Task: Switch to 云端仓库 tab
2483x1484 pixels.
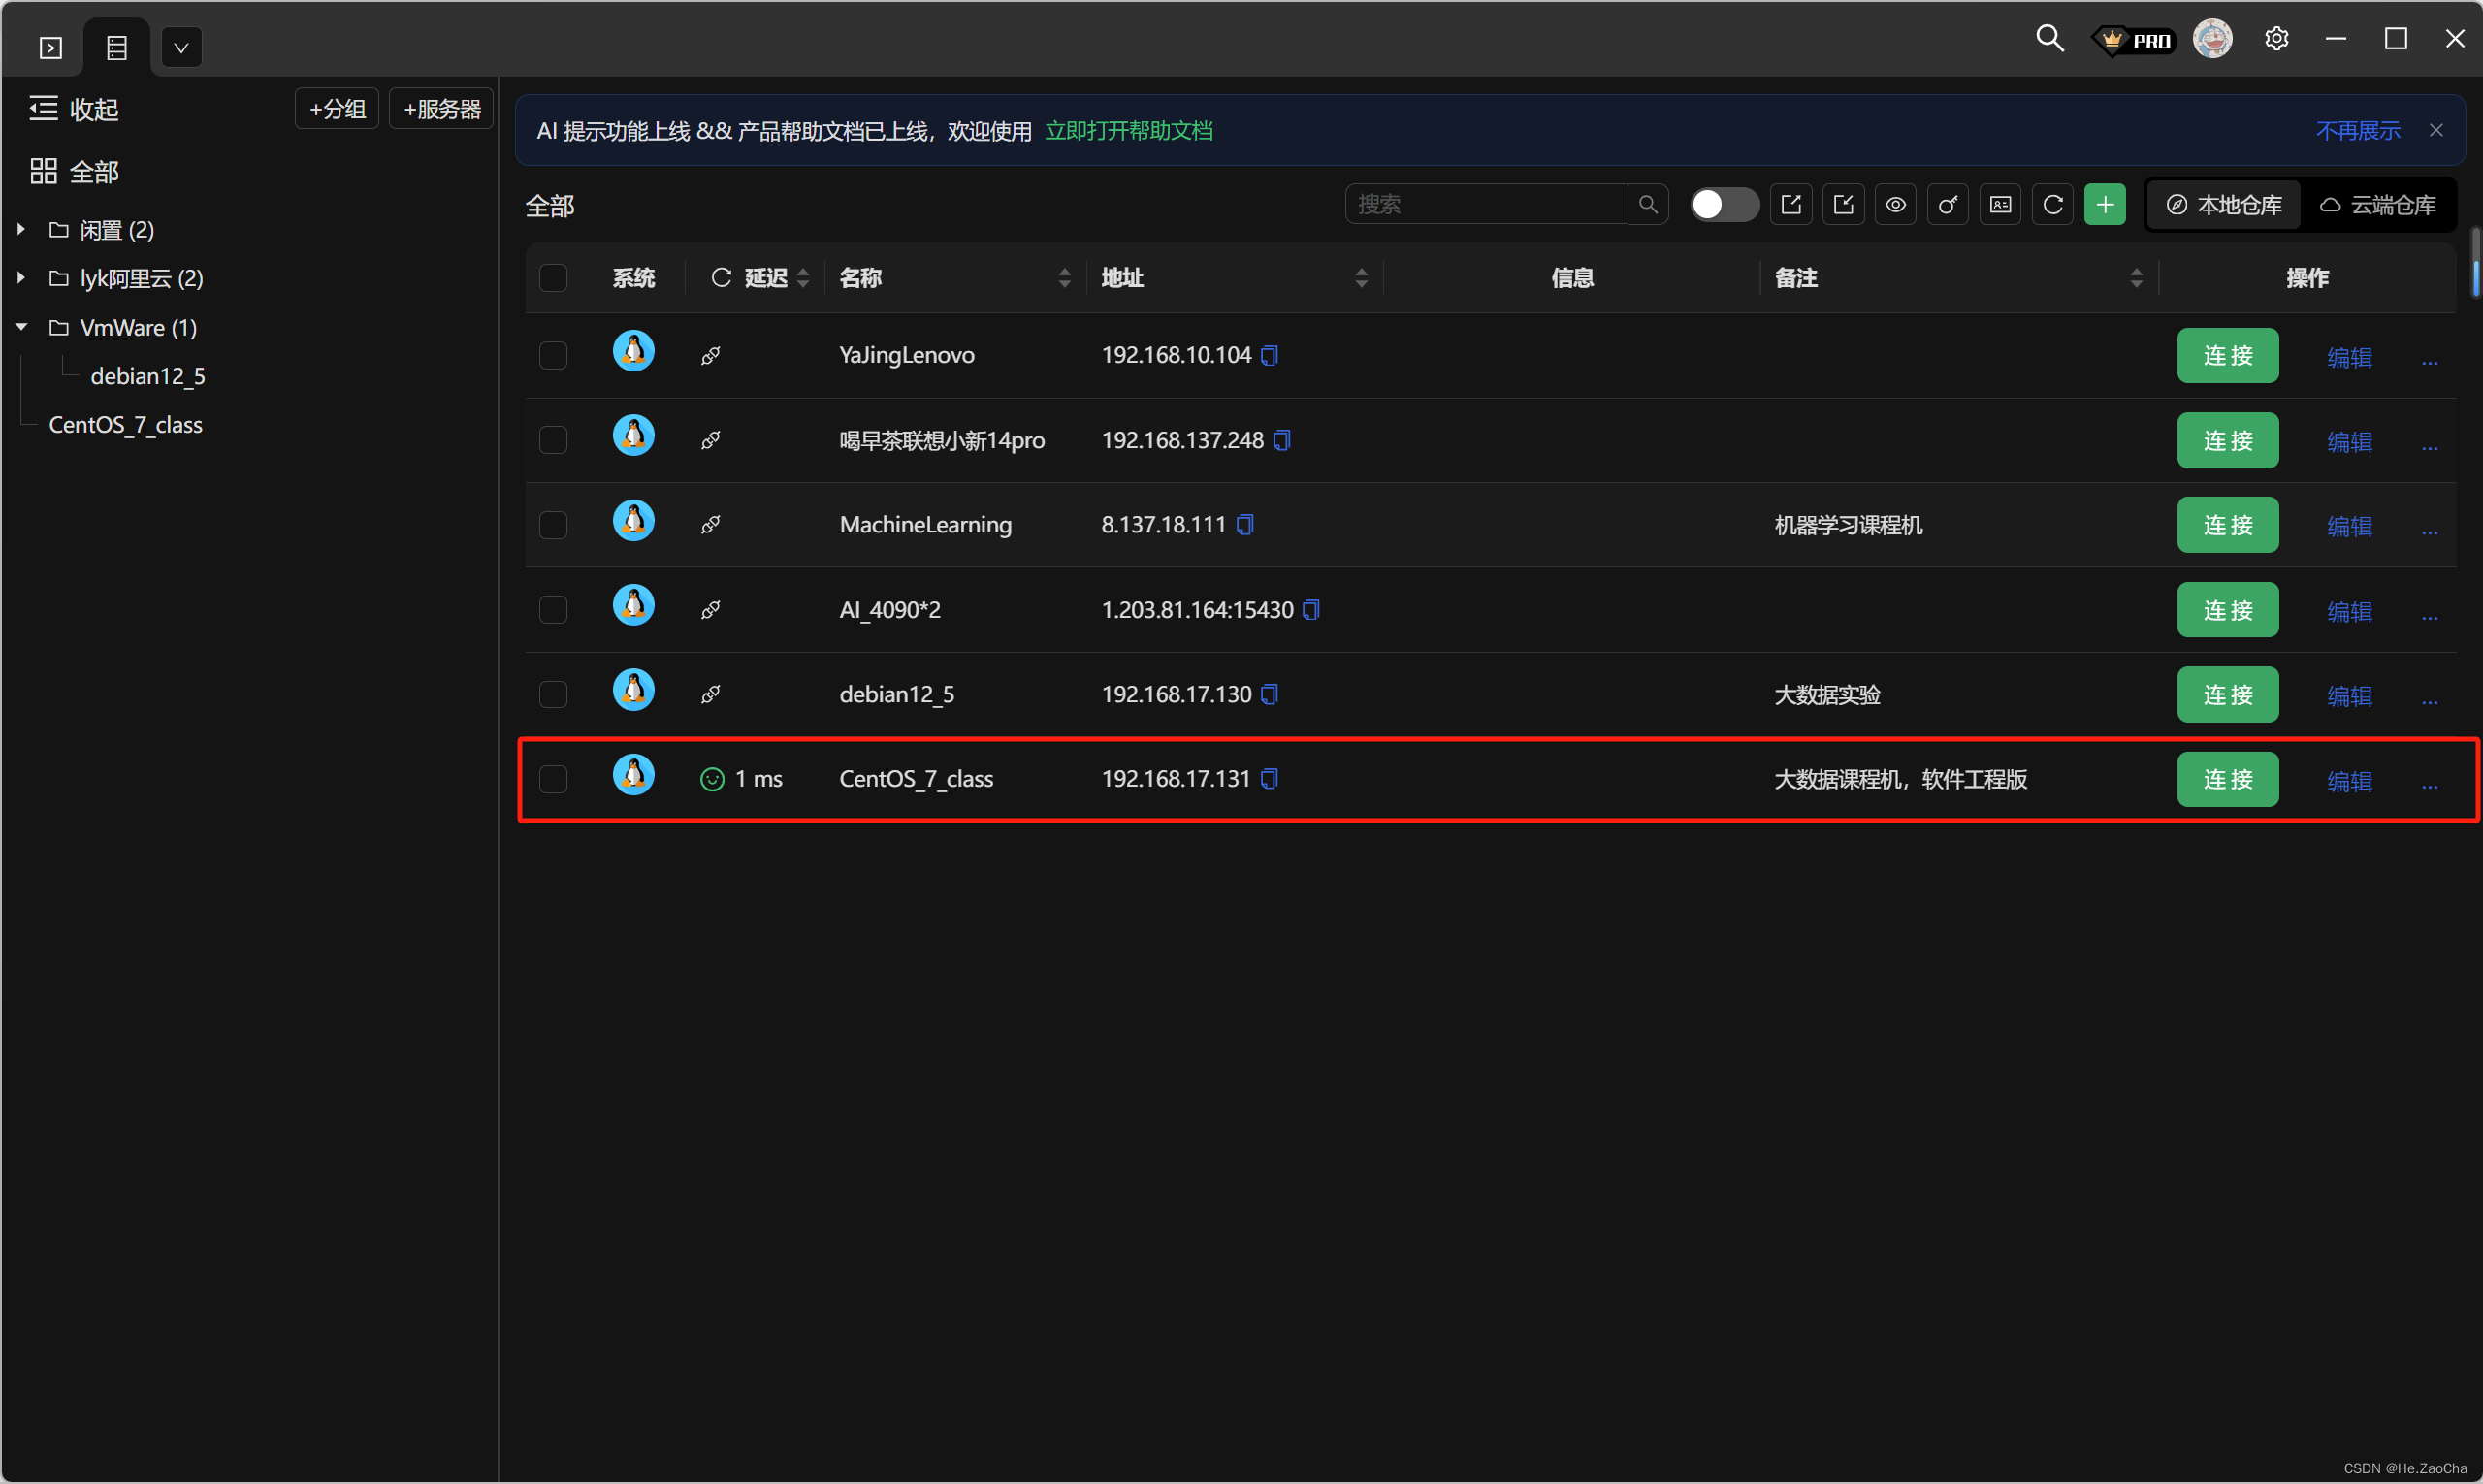Action: tap(2378, 205)
